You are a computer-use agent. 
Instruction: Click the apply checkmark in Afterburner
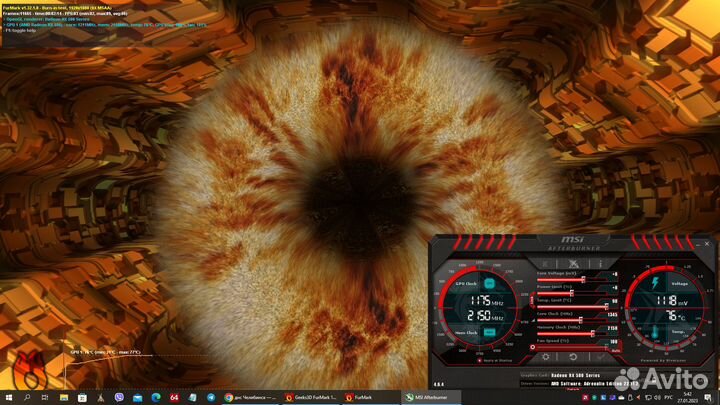pos(601,357)
